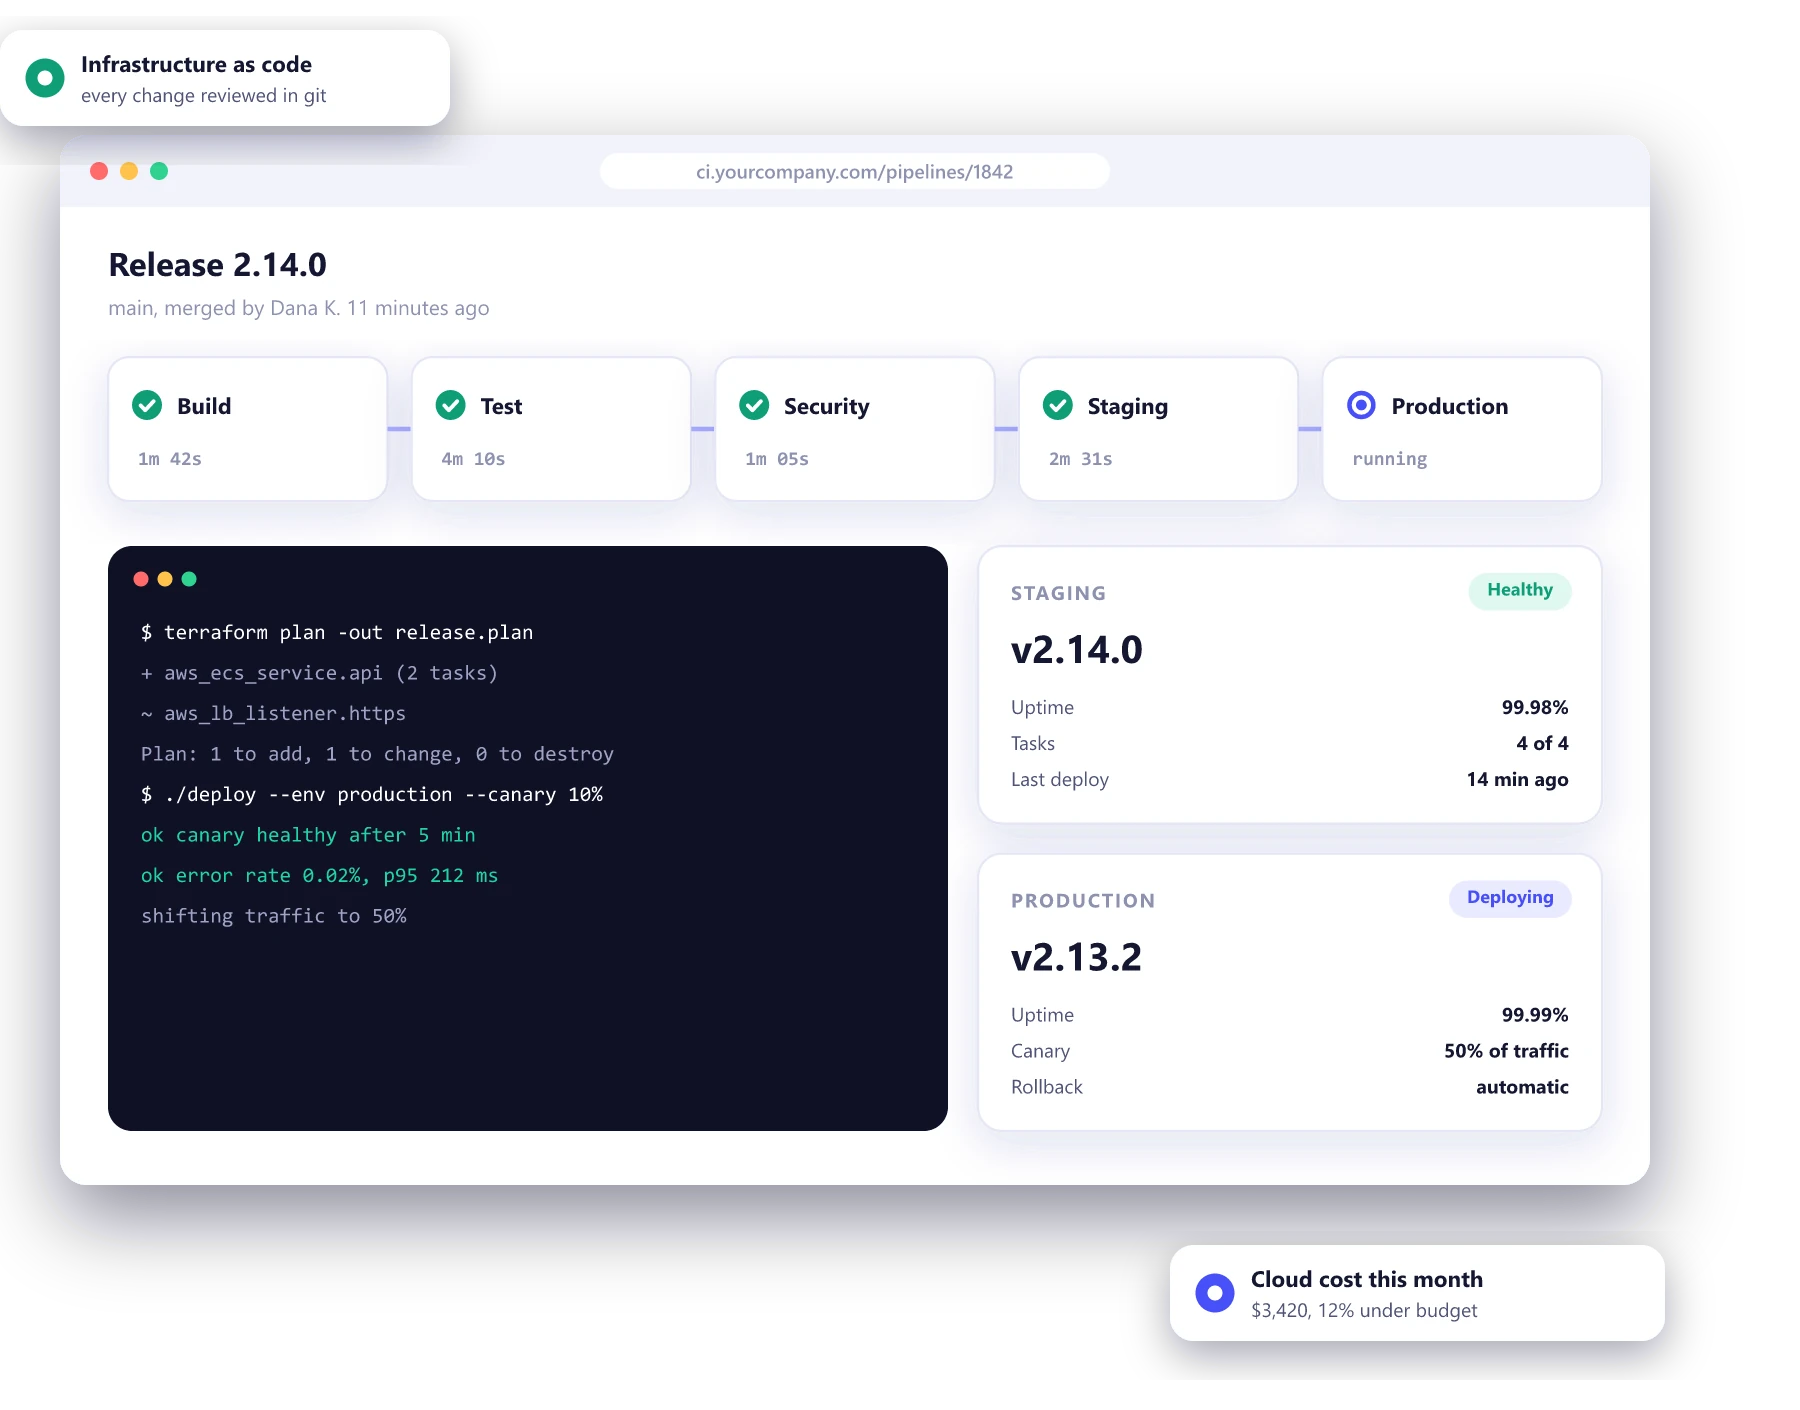Click the Deploying status badge
The height and width of the screenshot is (1410, 1800).
[x=1510, y=898]
